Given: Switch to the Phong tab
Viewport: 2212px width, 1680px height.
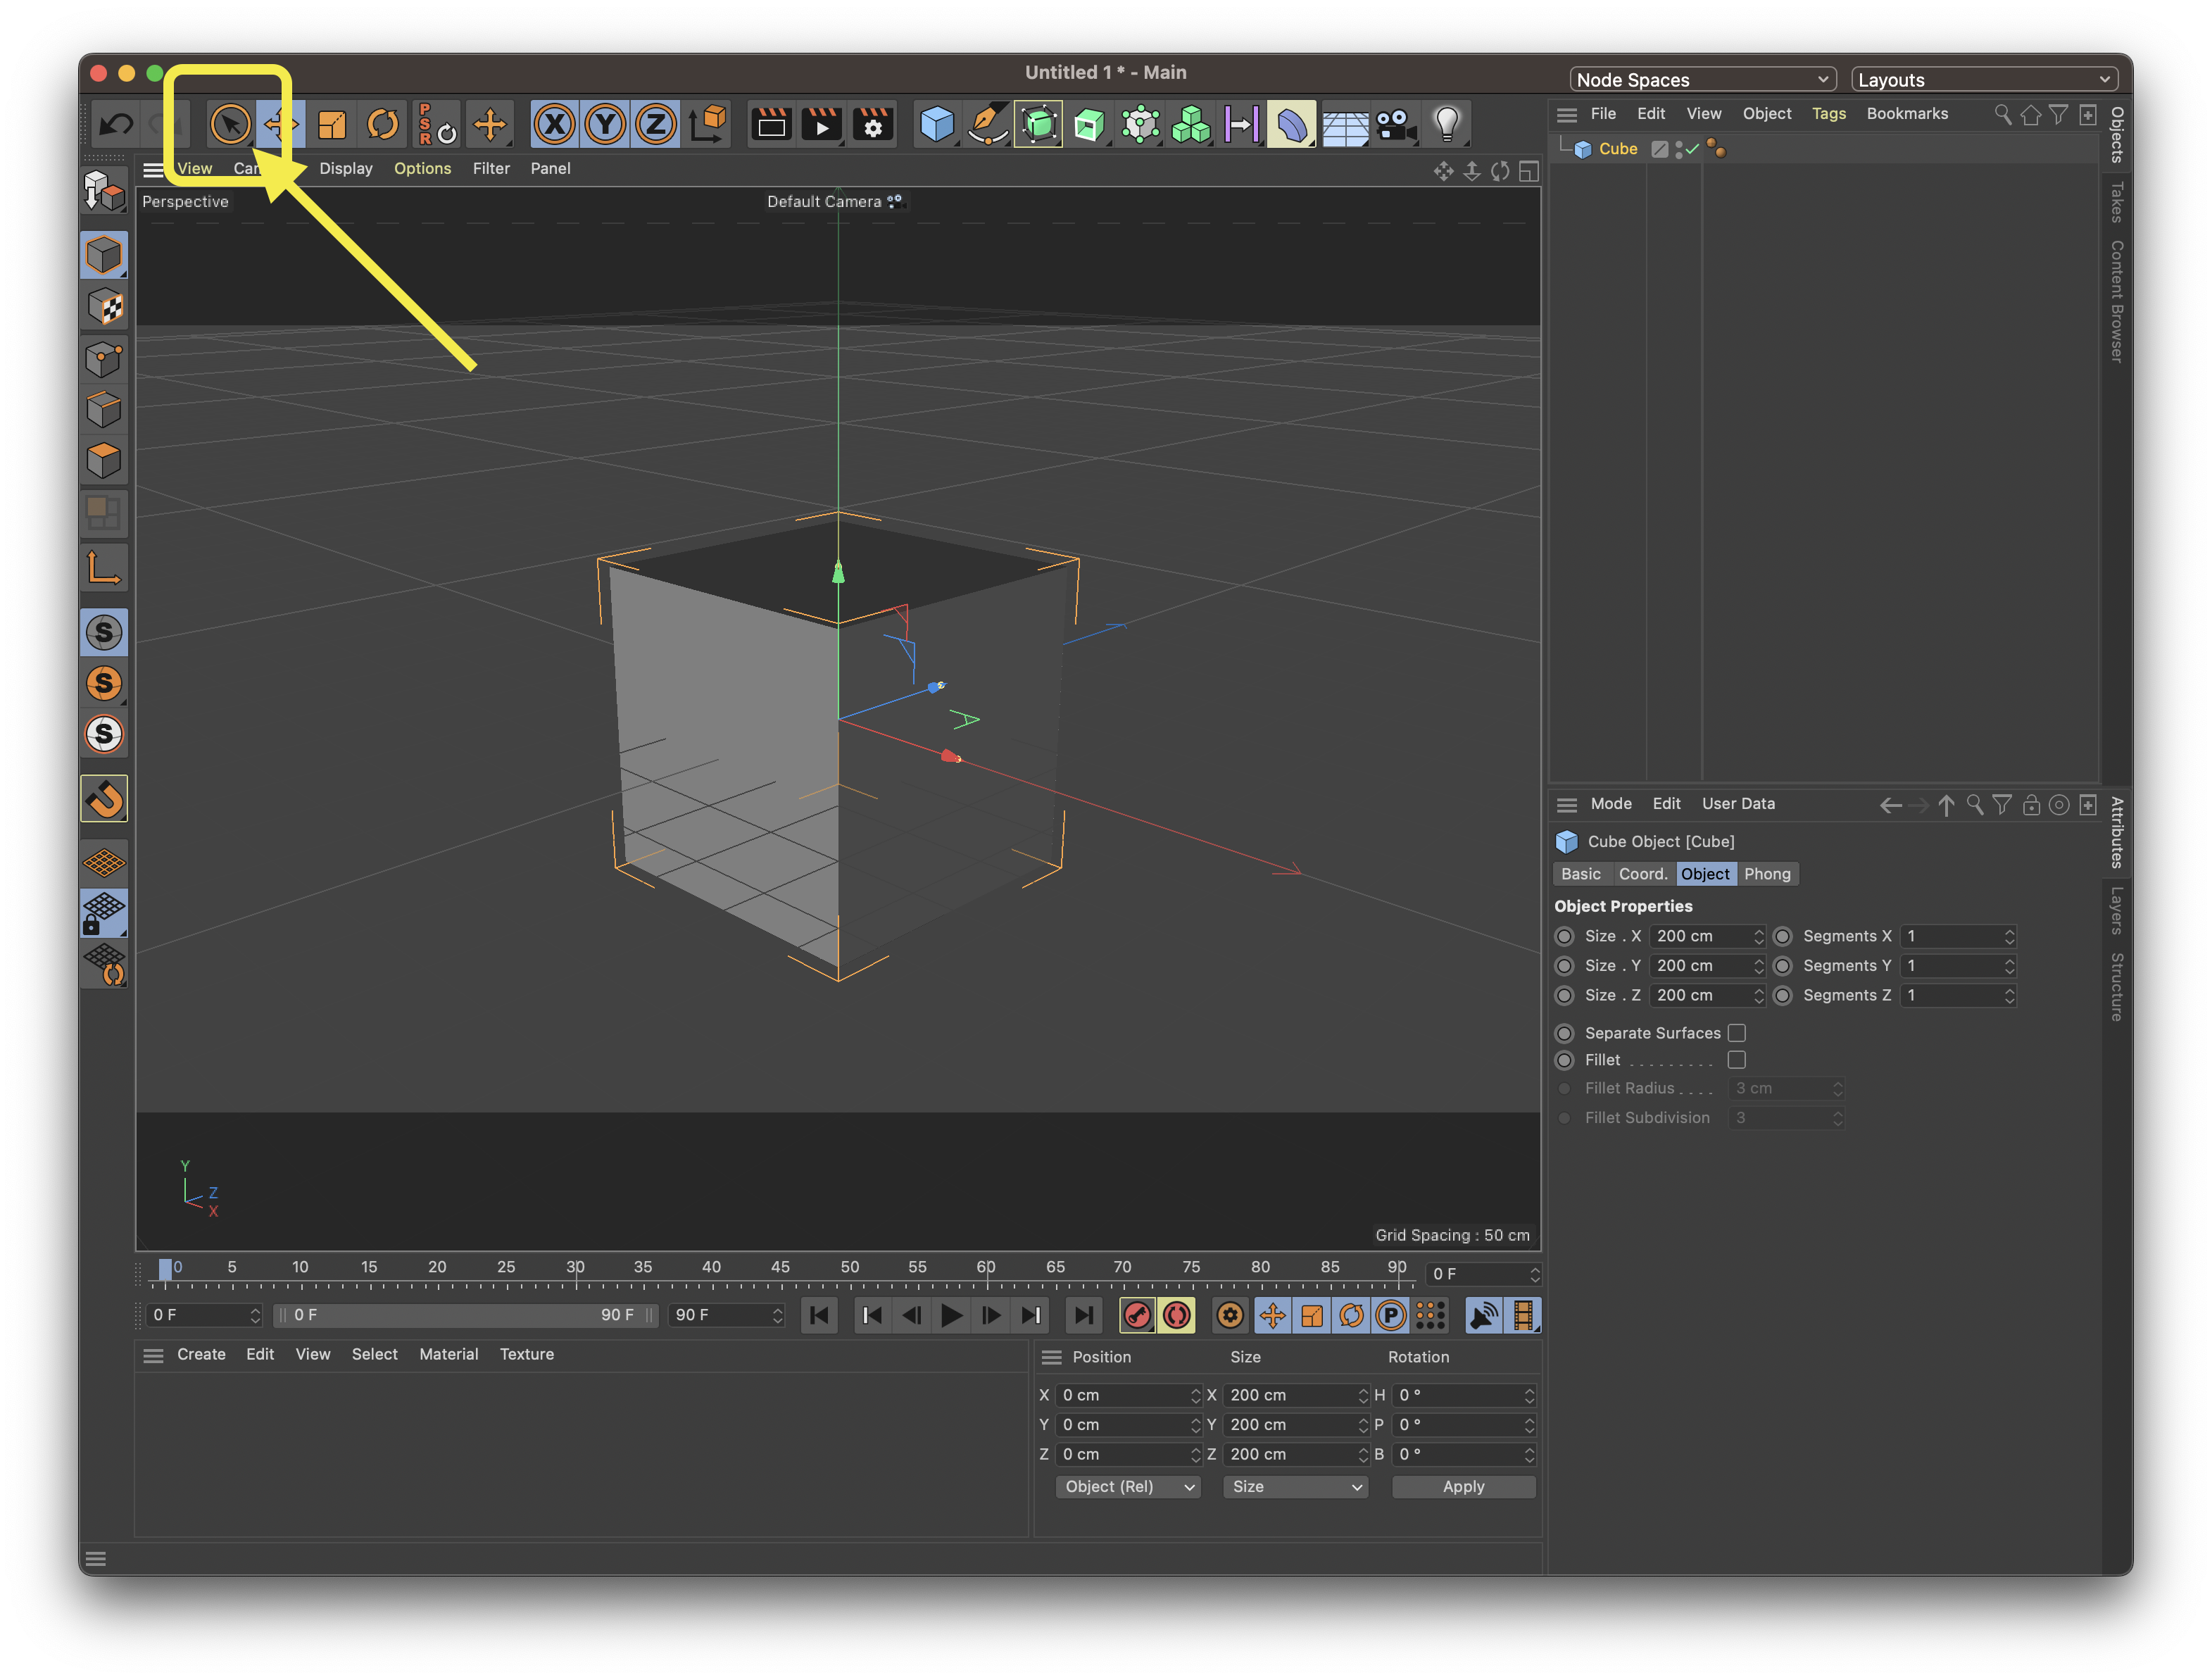Looking at the screenshot, I should (x=1768, y=874).
